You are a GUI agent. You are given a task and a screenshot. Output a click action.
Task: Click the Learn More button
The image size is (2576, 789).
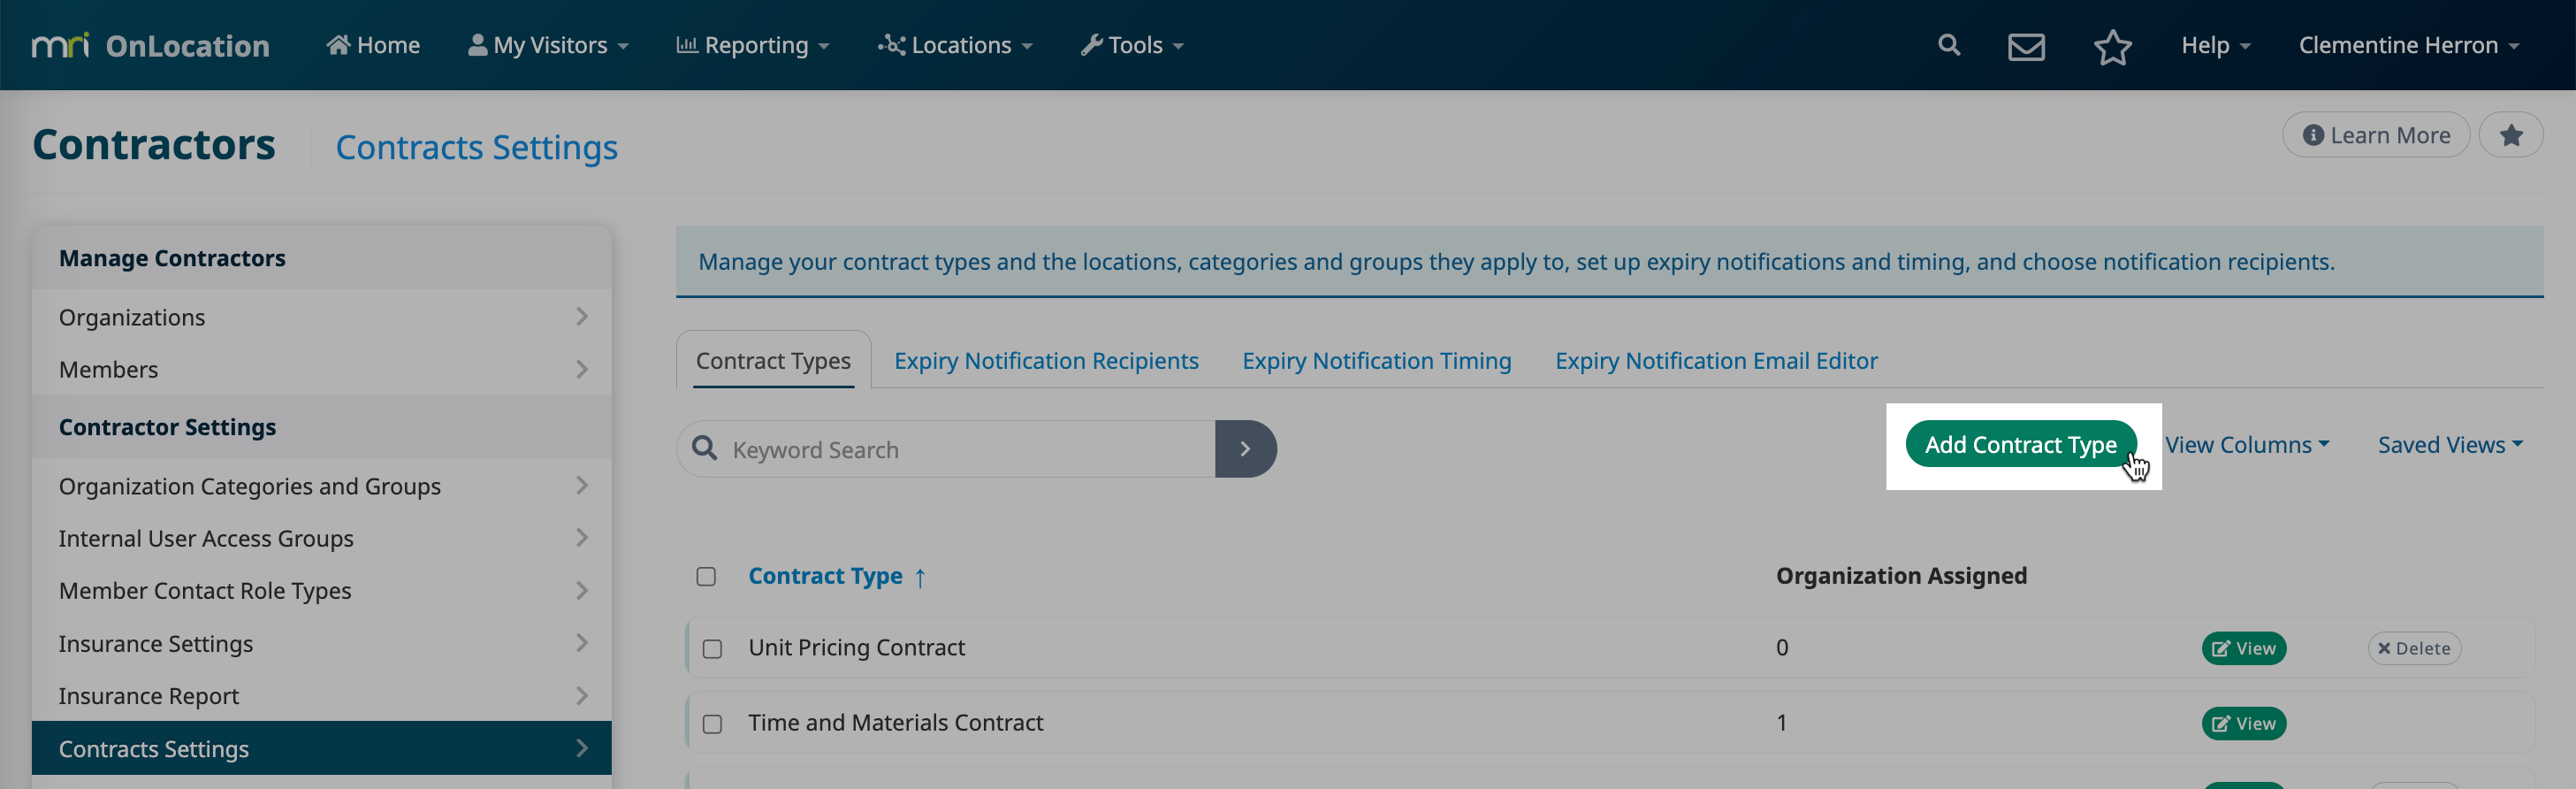click(x=2376, y=135)
